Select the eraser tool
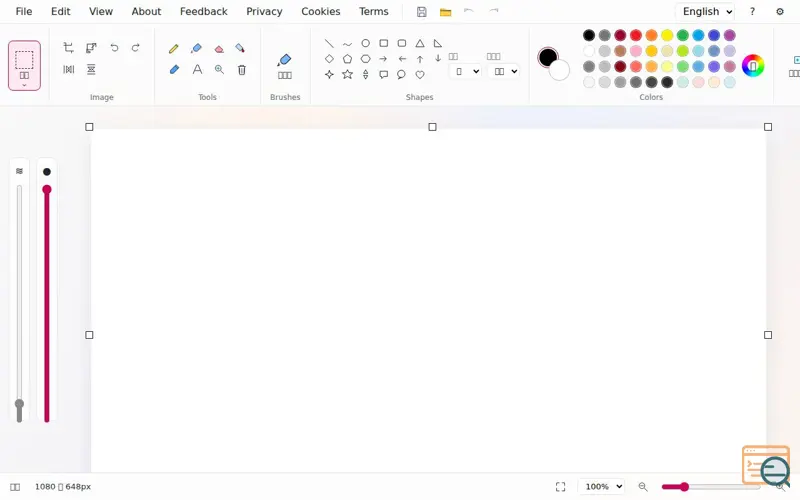 (219, 48)
